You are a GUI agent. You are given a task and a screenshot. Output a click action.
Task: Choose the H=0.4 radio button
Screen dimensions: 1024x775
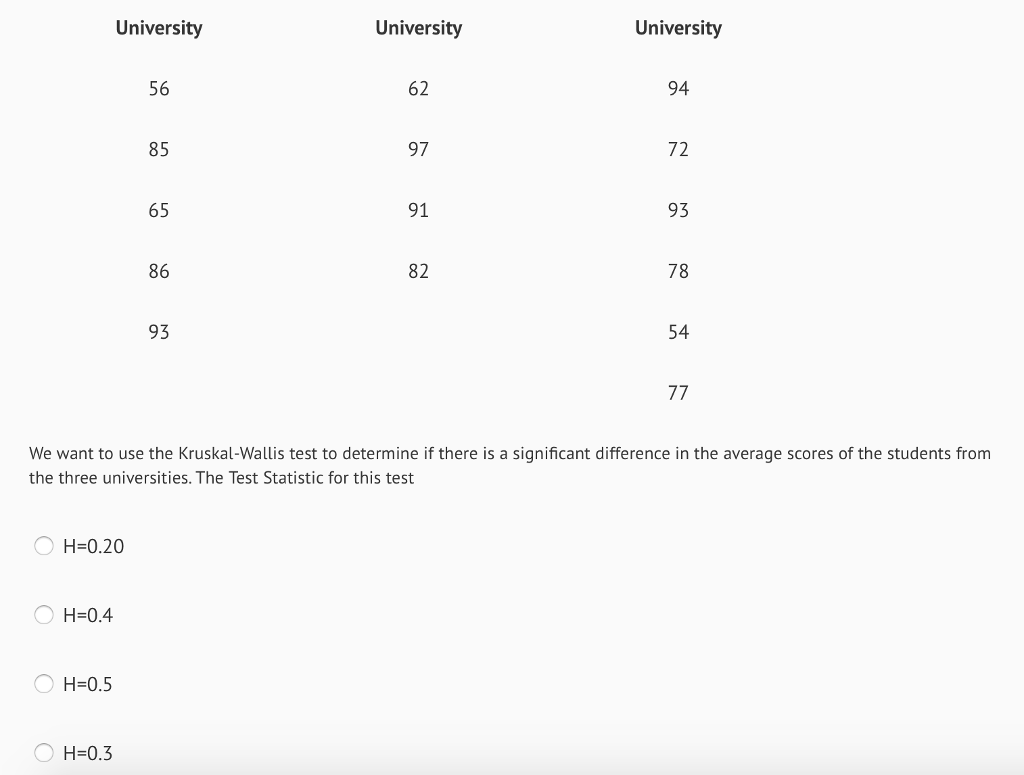(x=44, y=615)
